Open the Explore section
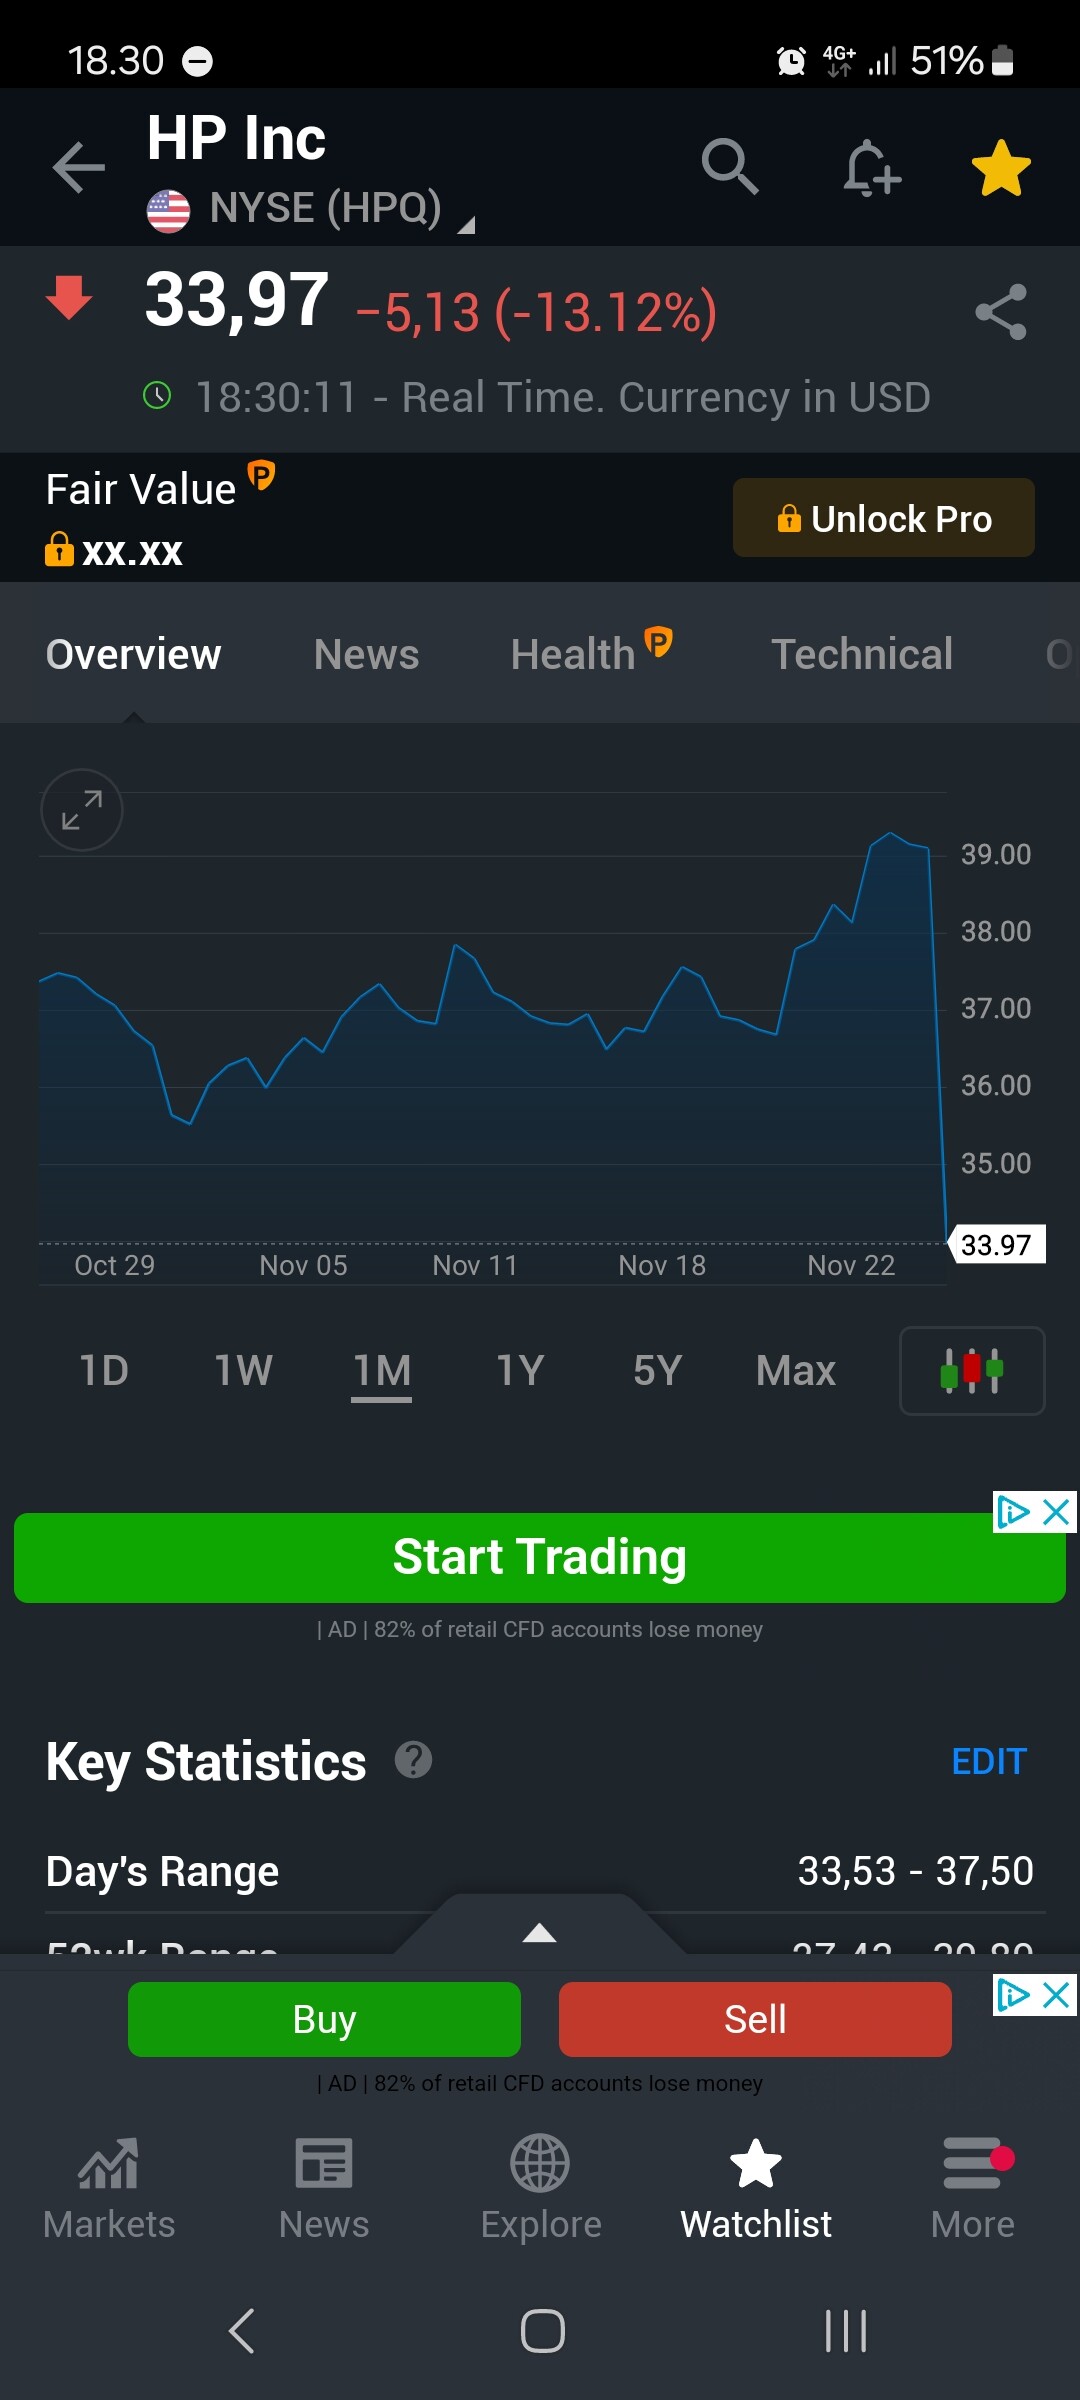 540,2188
